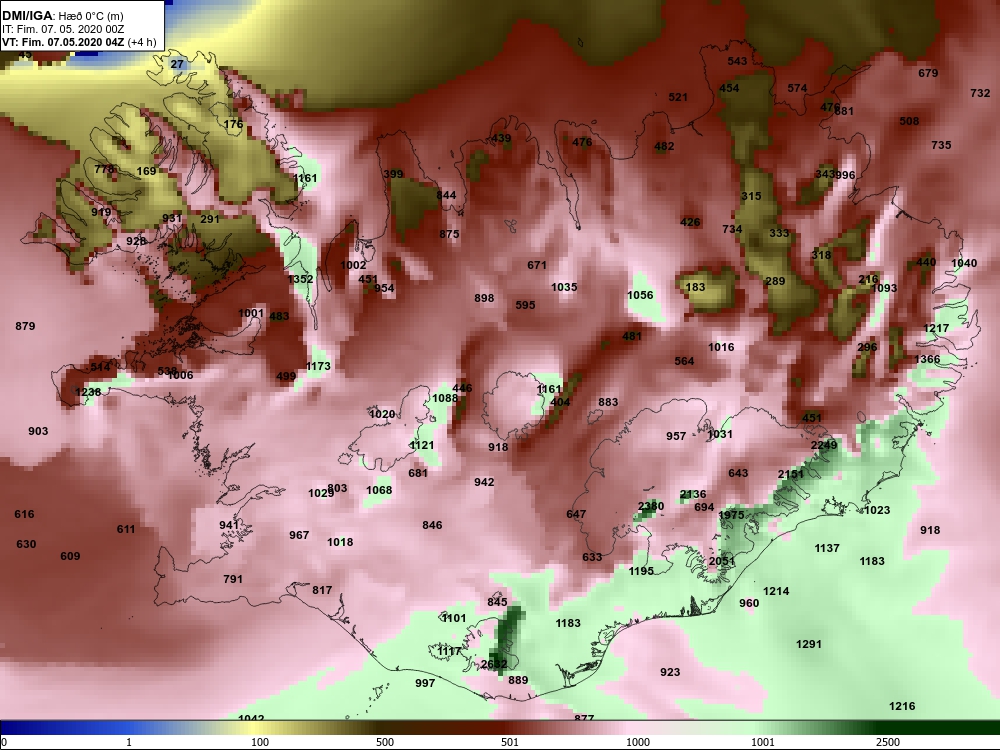
Task: Click the map value 997
Action: point(425,683)
